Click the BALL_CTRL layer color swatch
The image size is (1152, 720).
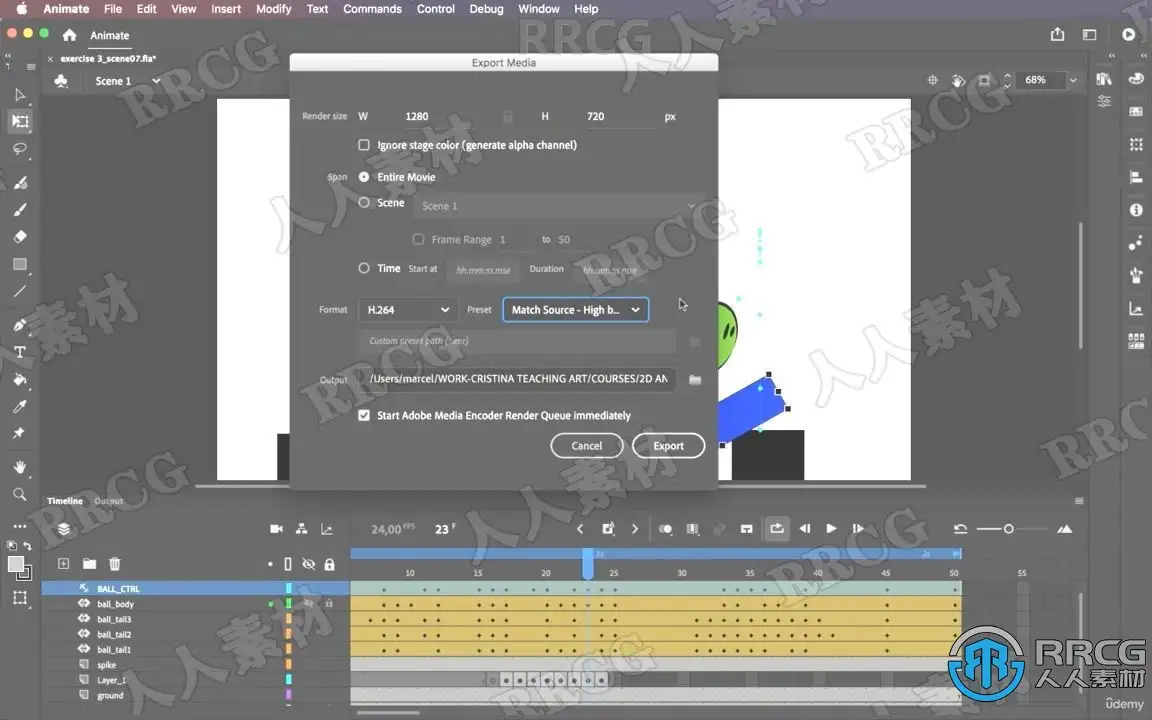tap(289, 588)
